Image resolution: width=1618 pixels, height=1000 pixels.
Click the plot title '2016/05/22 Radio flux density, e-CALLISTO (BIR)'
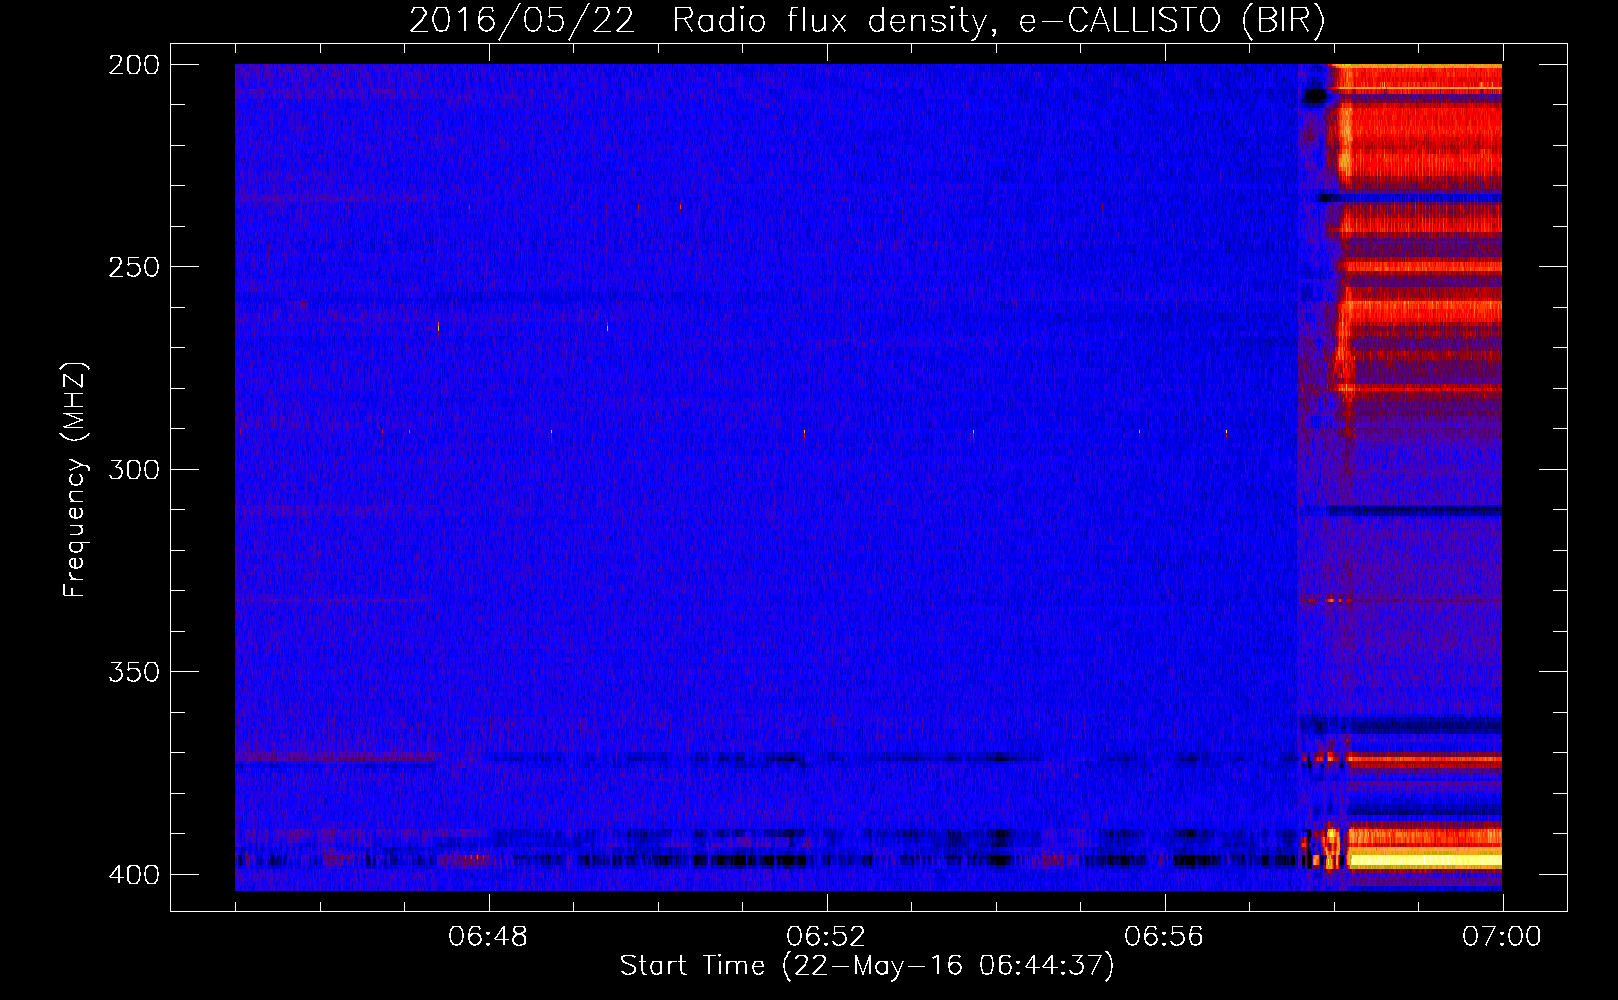coord(867,20)
